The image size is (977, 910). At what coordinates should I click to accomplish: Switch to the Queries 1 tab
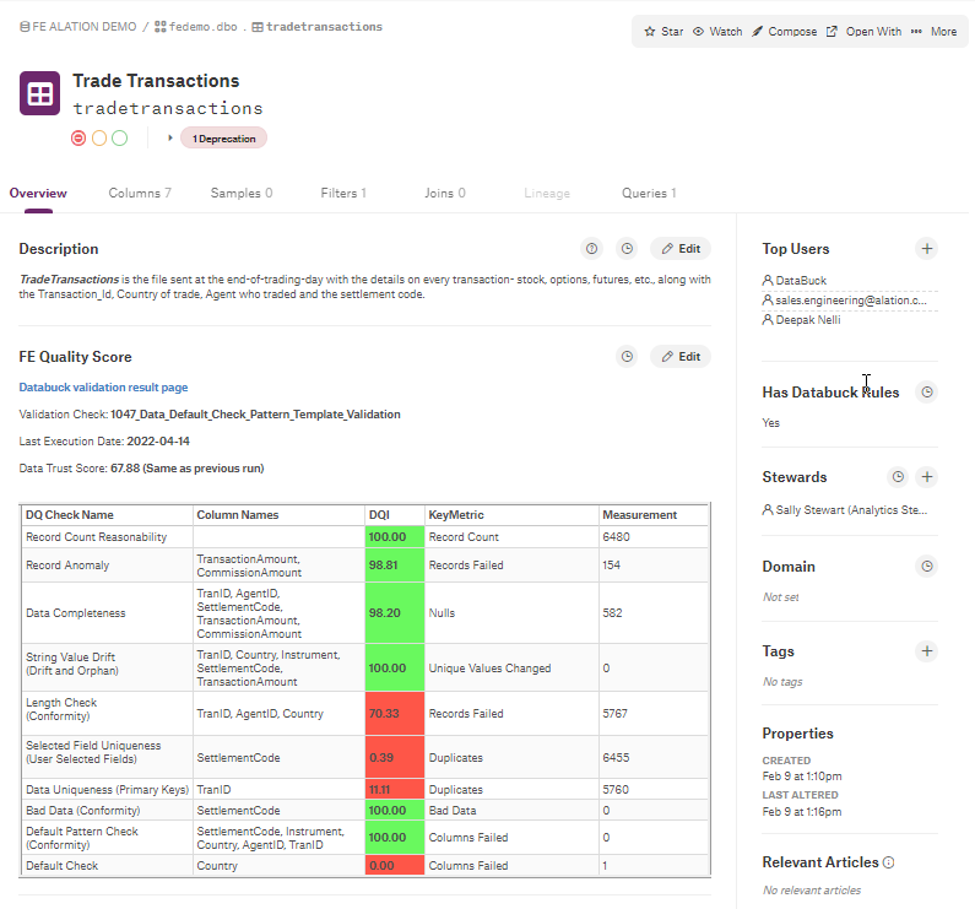coord(649,193)
